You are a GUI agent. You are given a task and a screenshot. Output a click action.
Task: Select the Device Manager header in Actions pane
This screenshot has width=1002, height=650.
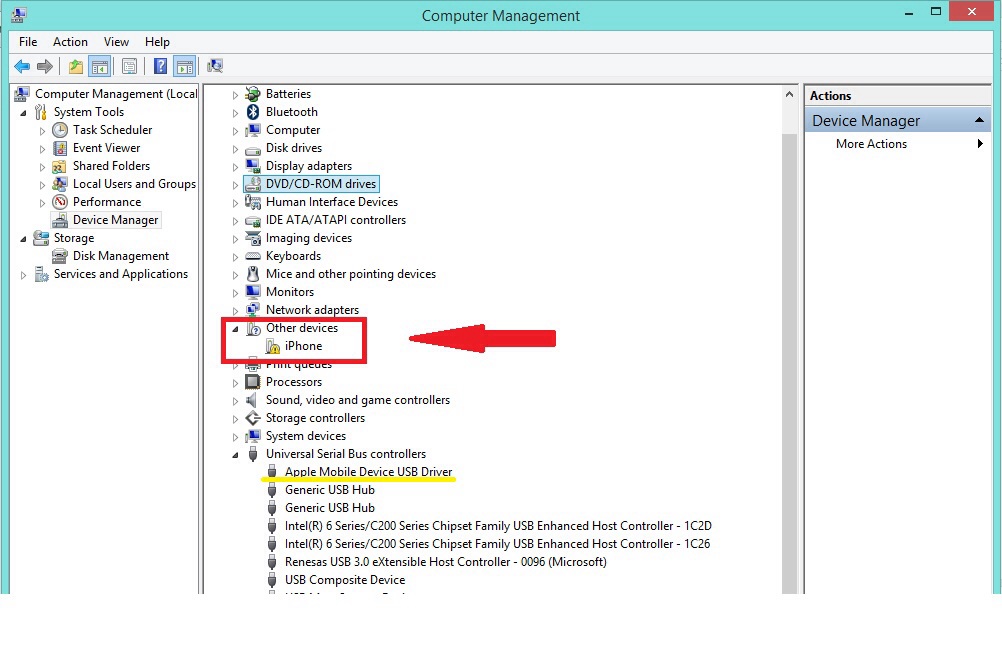(x=898, y=120)
